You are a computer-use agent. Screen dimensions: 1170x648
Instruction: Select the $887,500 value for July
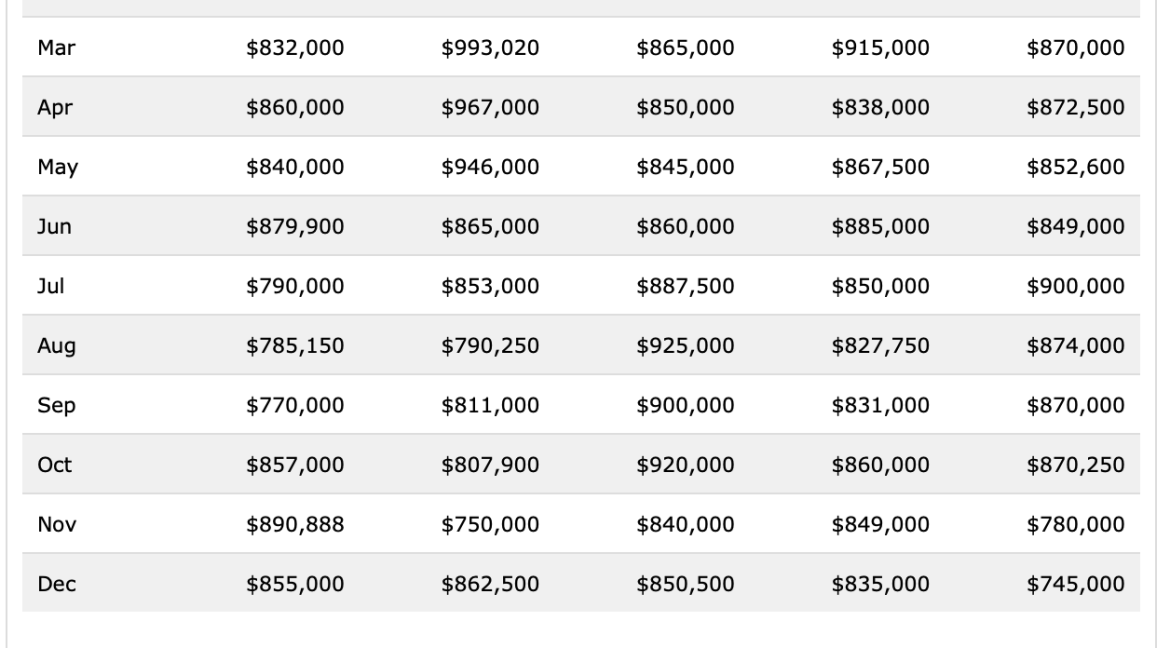[x=685, y=285]
